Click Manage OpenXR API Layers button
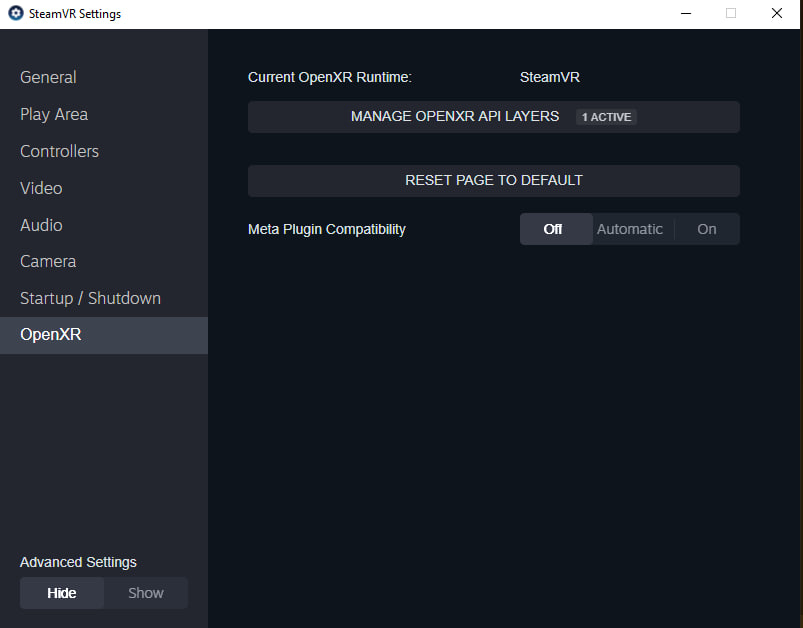 point(494,117)
